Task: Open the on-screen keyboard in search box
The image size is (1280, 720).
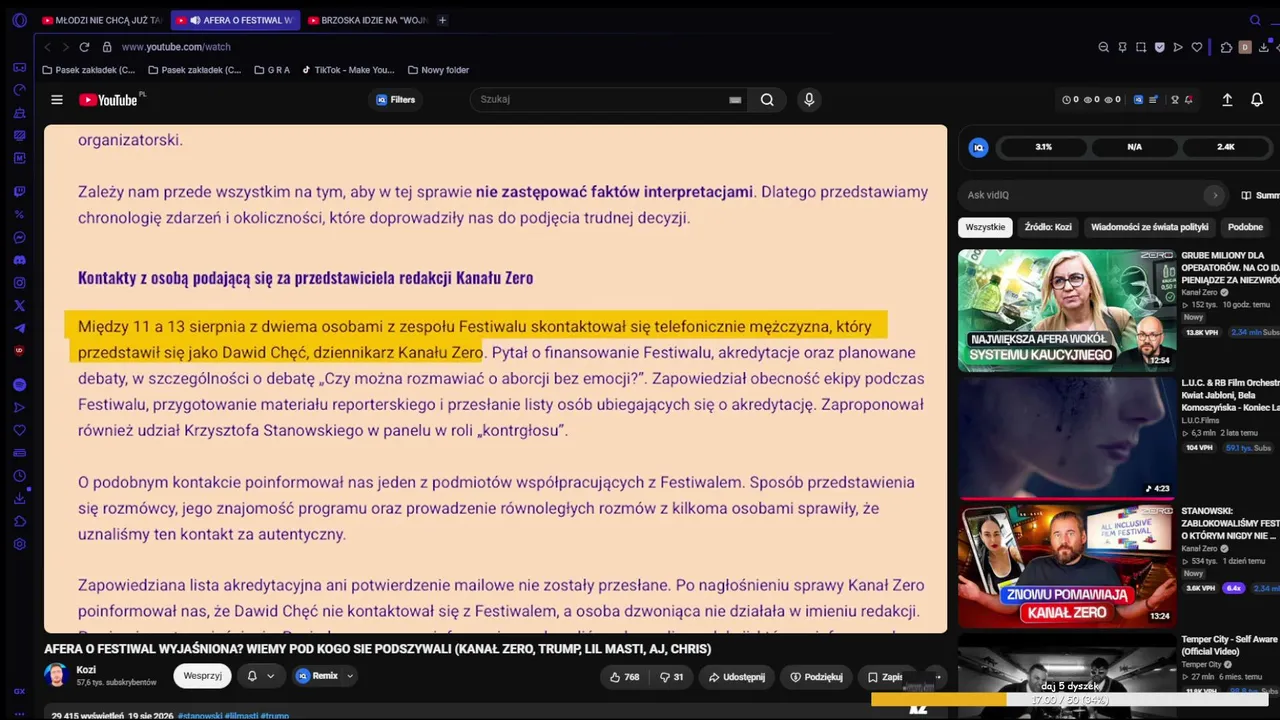Action: click(x=735, y=100)
